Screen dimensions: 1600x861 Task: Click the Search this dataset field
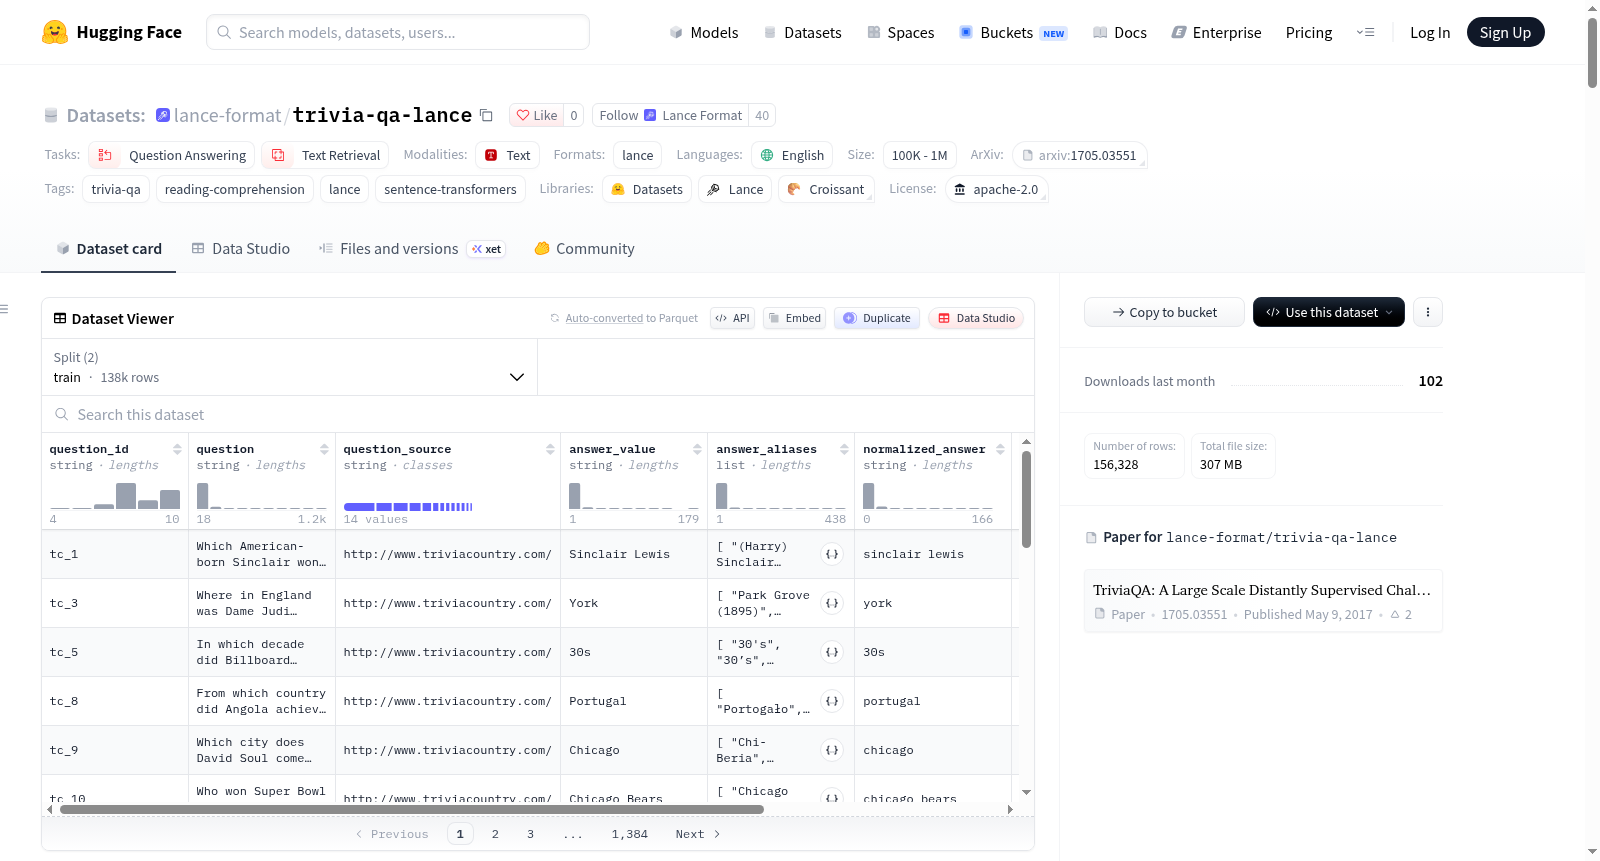click(538, 414)
